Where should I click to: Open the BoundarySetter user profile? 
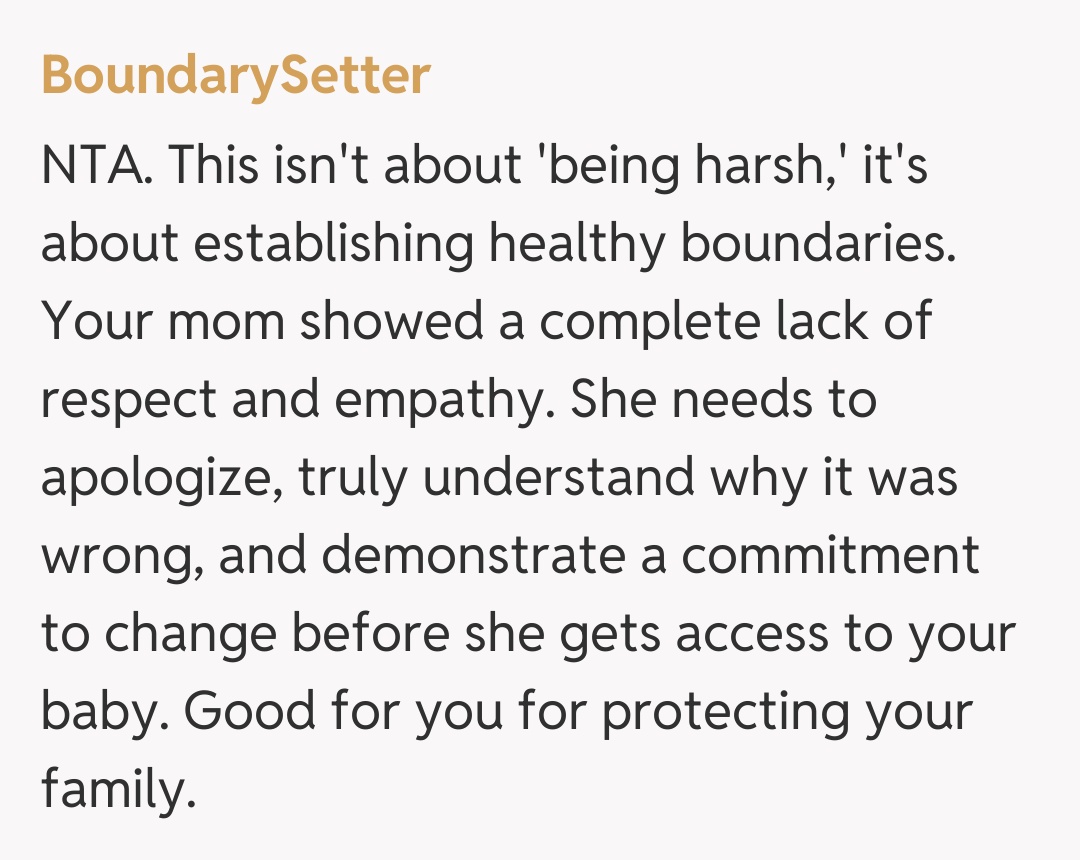point(236,76)
